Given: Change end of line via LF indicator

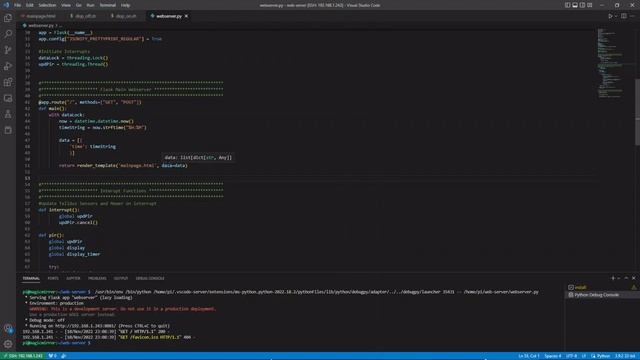Looking at the screenshot, I should (584, 356).
